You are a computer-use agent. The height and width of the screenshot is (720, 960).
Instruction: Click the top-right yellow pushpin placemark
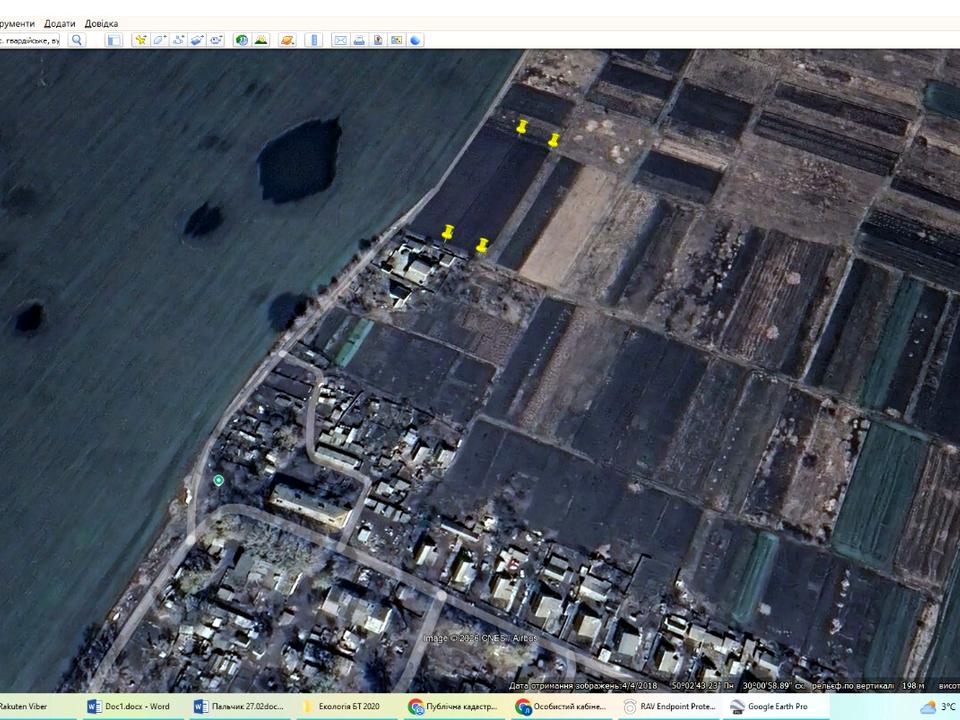click(553, 140)
